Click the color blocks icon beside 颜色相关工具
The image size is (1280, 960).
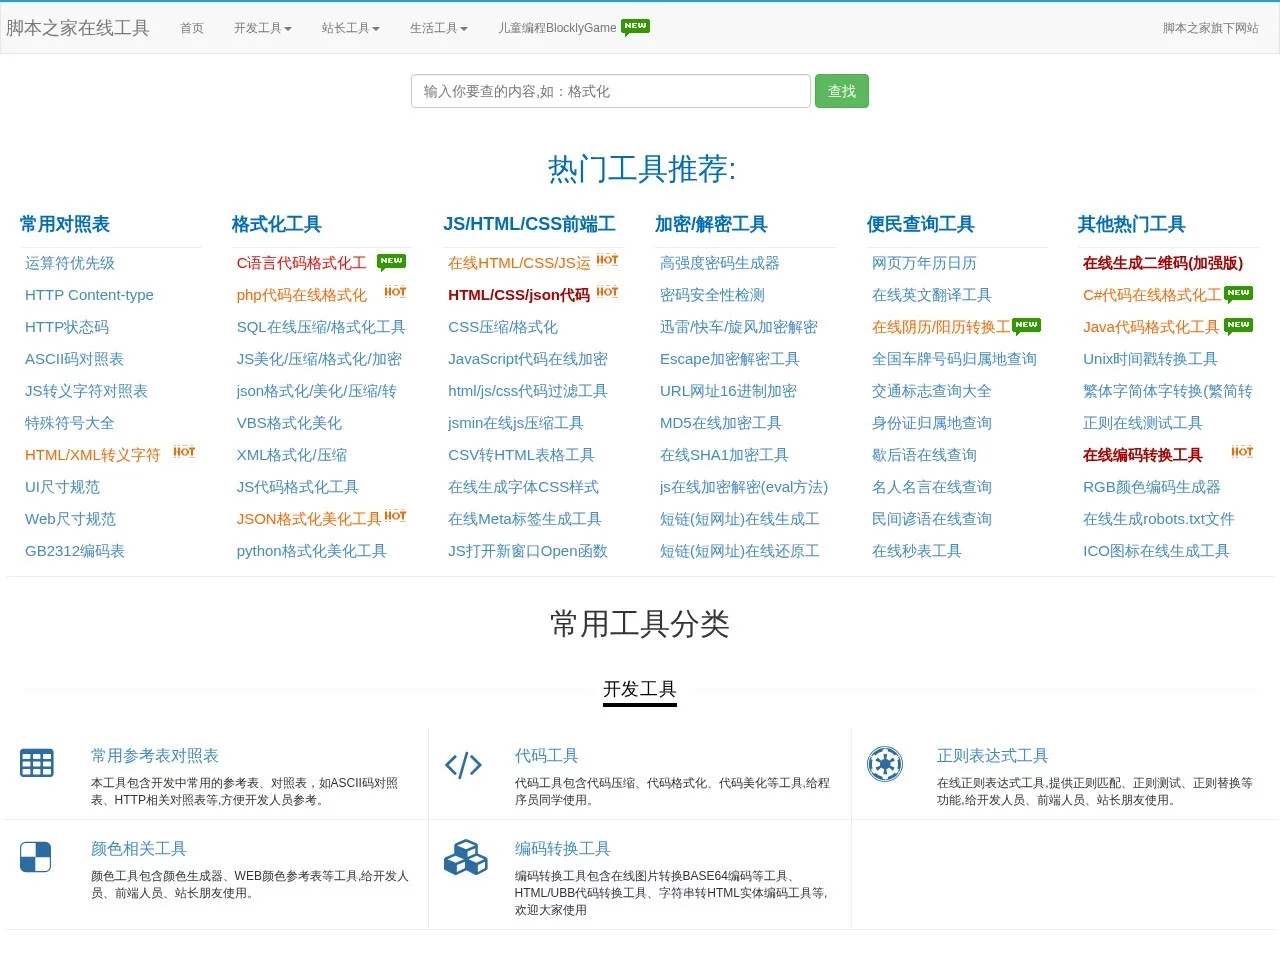point(36,856)
